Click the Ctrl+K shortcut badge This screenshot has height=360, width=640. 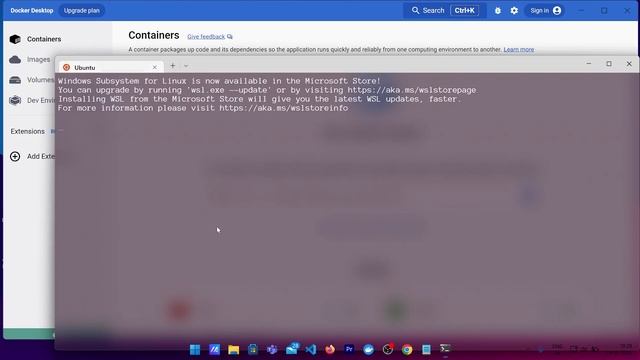[x=465, y=11]
